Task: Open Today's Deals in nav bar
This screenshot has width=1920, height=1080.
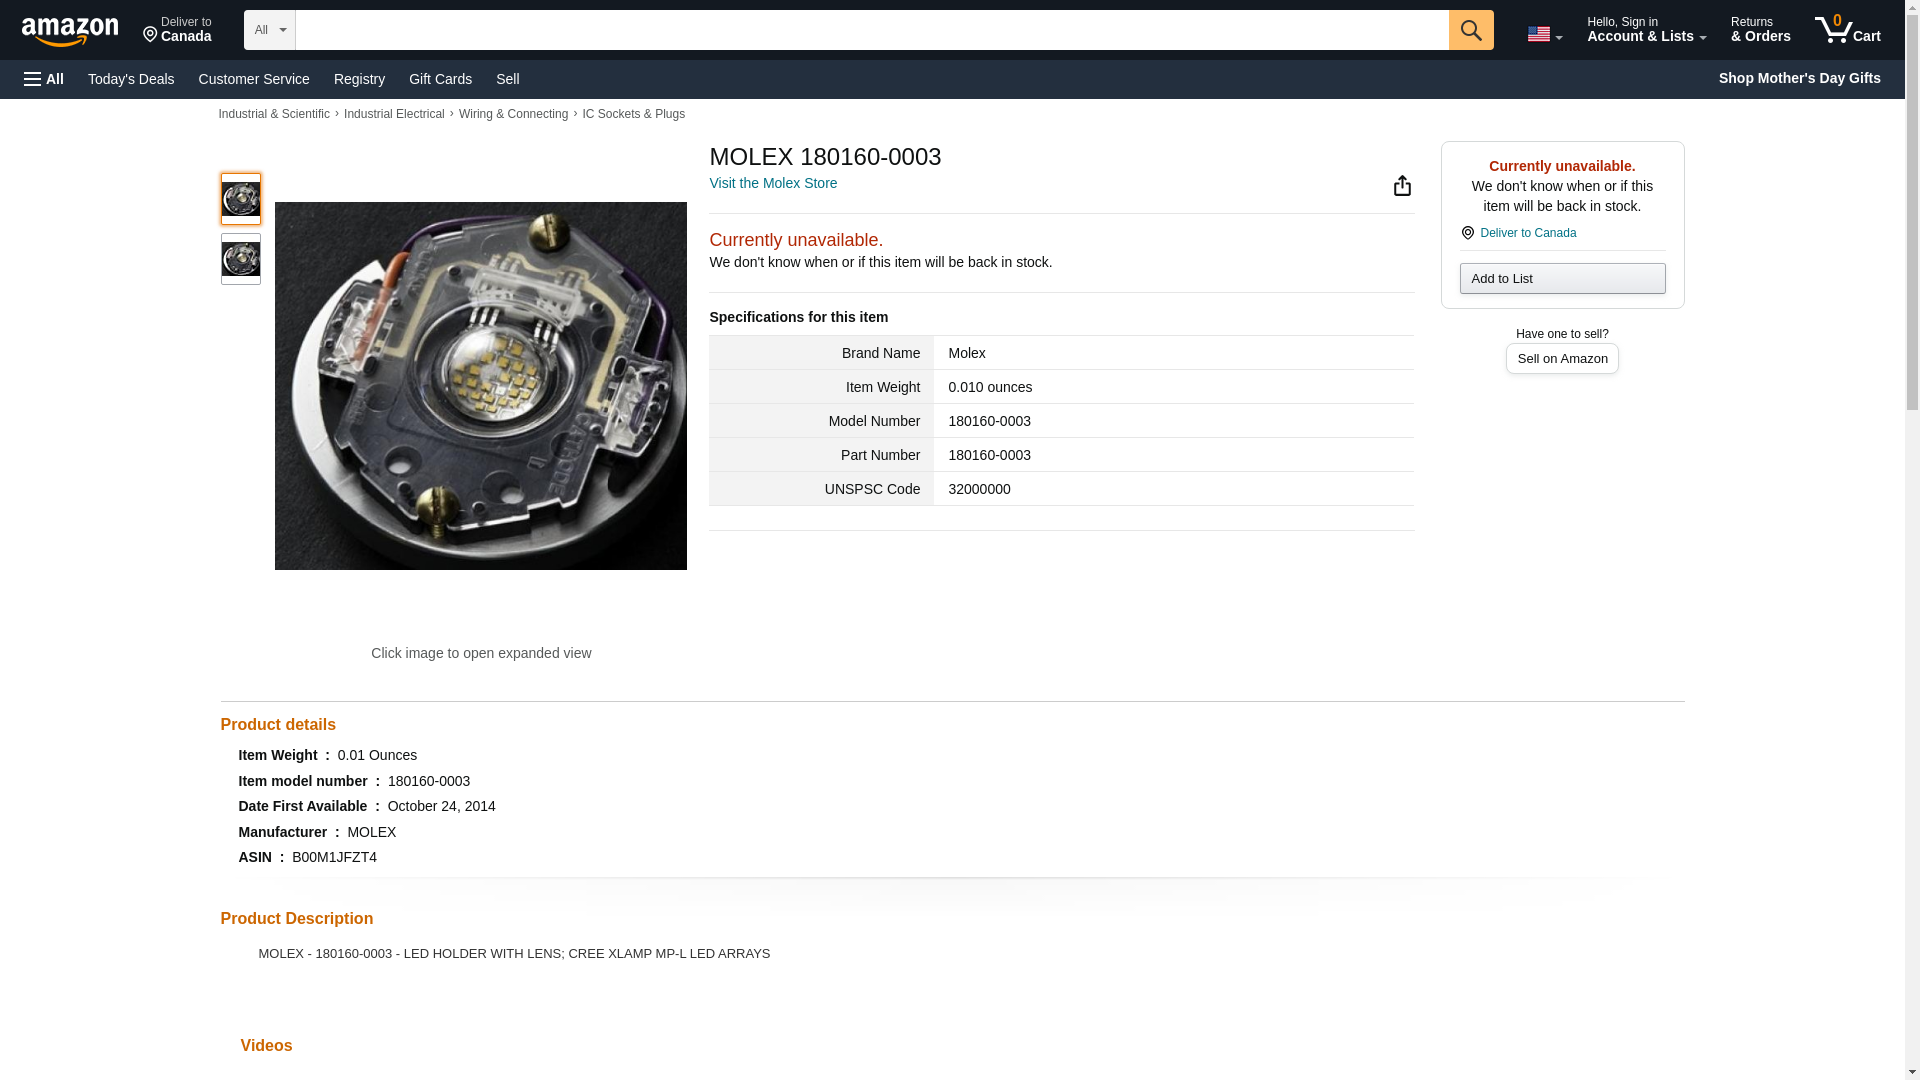Action: point(131,79)
